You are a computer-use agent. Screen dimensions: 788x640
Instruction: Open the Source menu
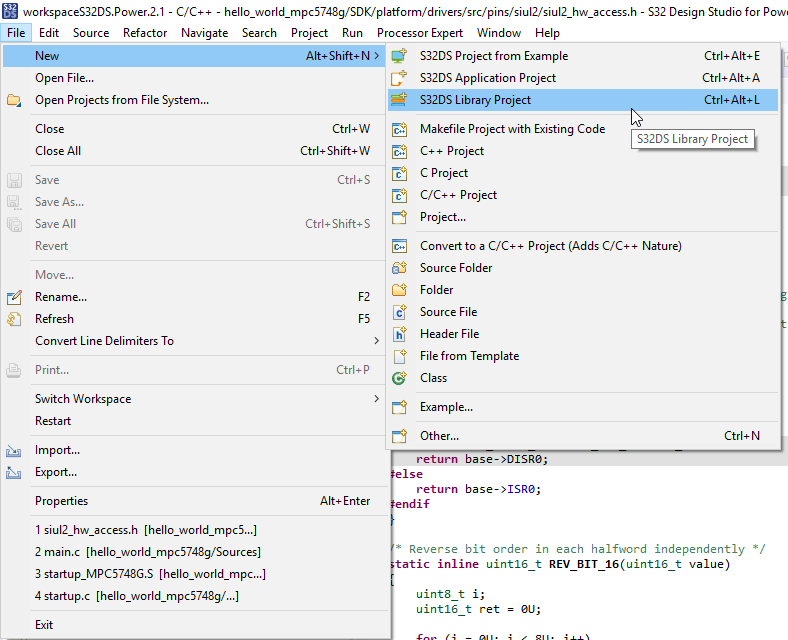click(x=91, y=33)
